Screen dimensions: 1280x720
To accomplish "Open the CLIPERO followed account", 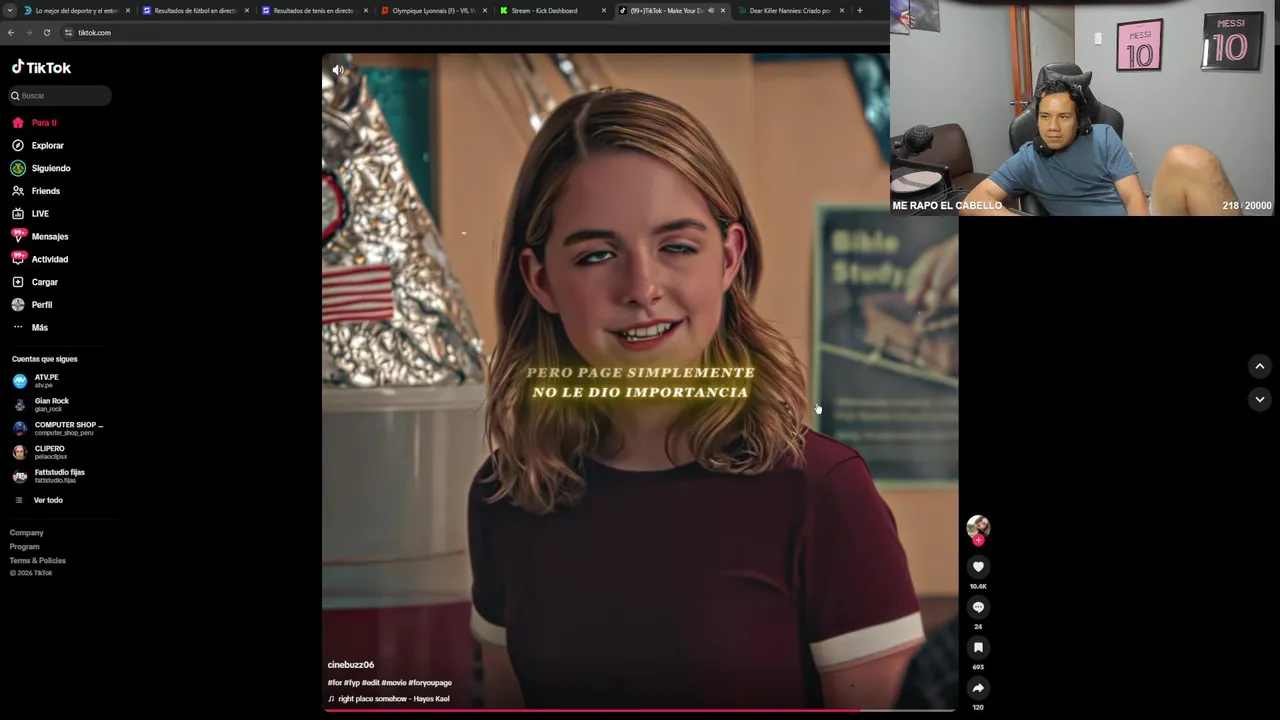I will point(50,452).
